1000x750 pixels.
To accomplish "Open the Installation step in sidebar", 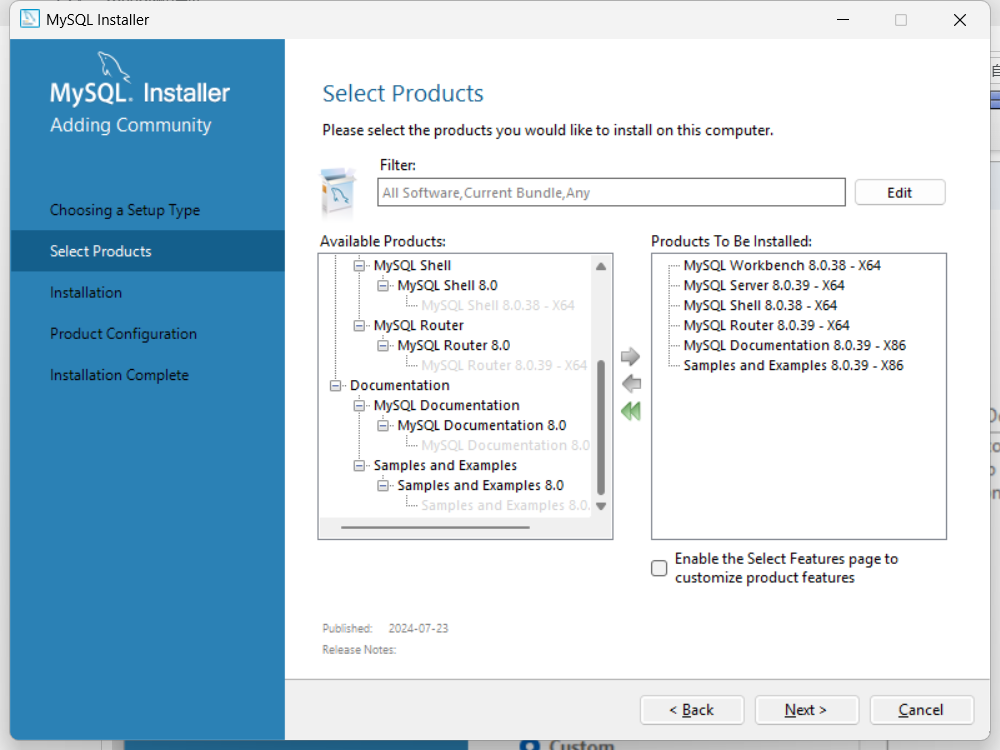I will (x=86, y=292).
